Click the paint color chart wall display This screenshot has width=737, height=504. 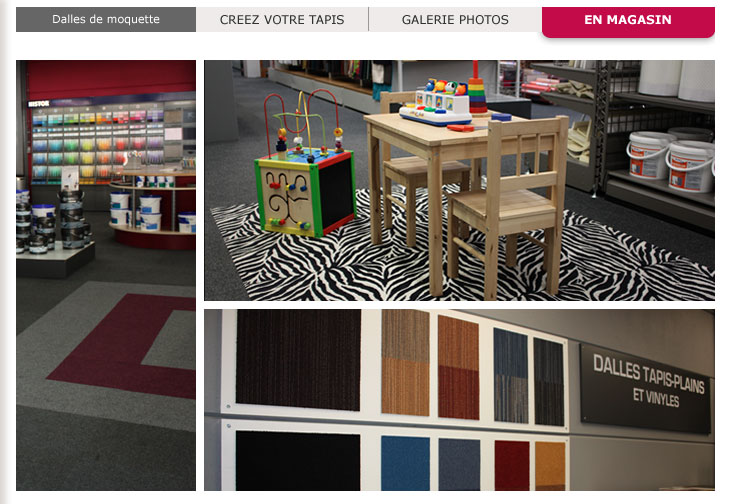click(98, 141)
